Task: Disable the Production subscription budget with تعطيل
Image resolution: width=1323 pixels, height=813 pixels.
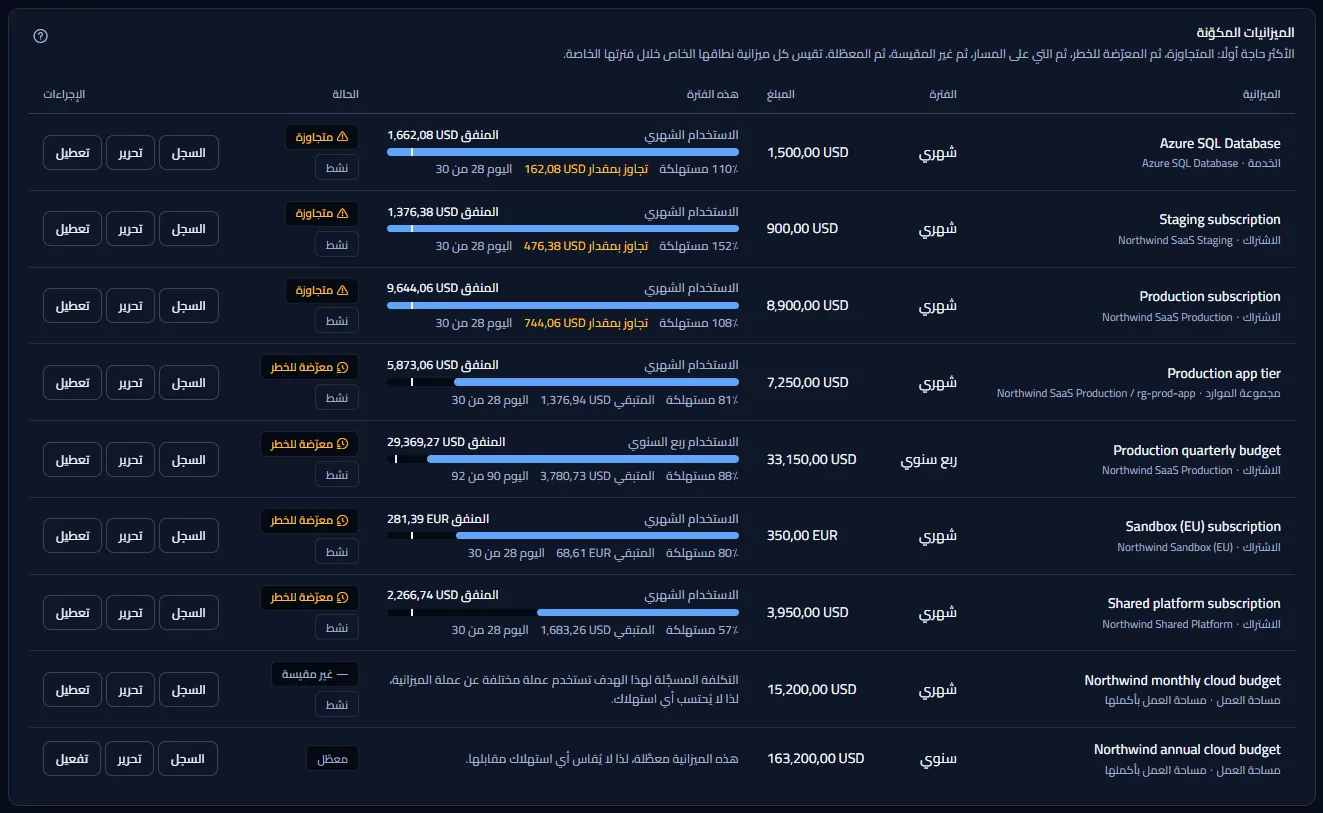Action: 72,306
